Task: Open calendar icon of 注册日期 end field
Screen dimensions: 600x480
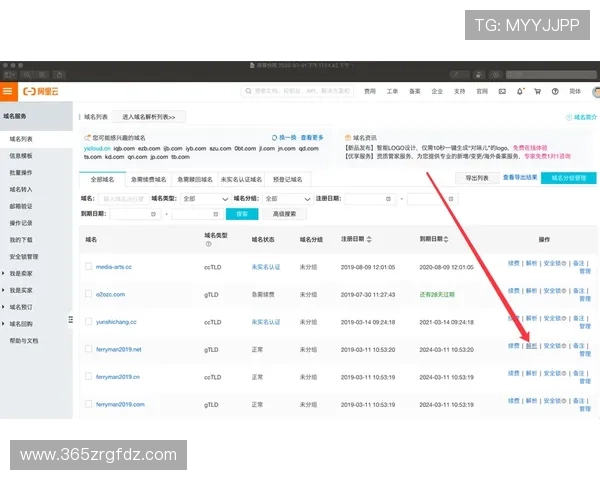Action: tap(451, 199)
